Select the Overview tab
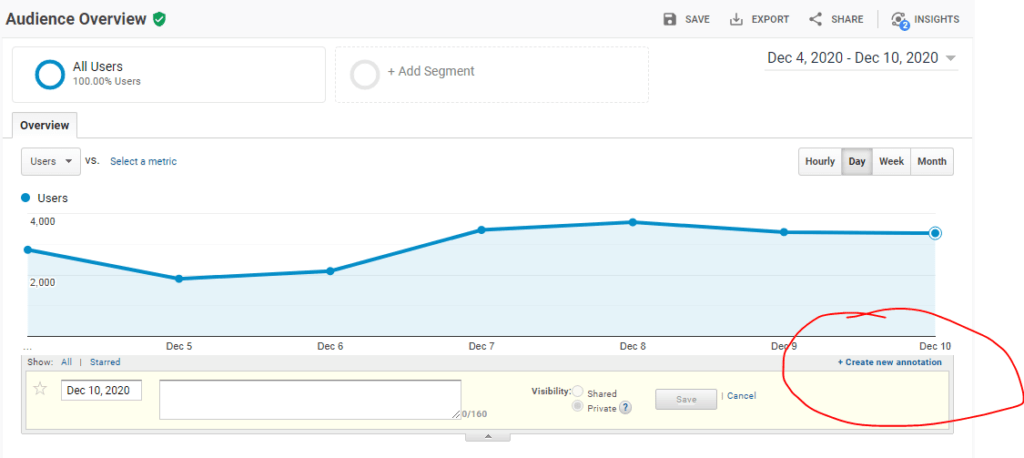The image size is (1024, 458). pyautogui.click(x=44, y=126)
